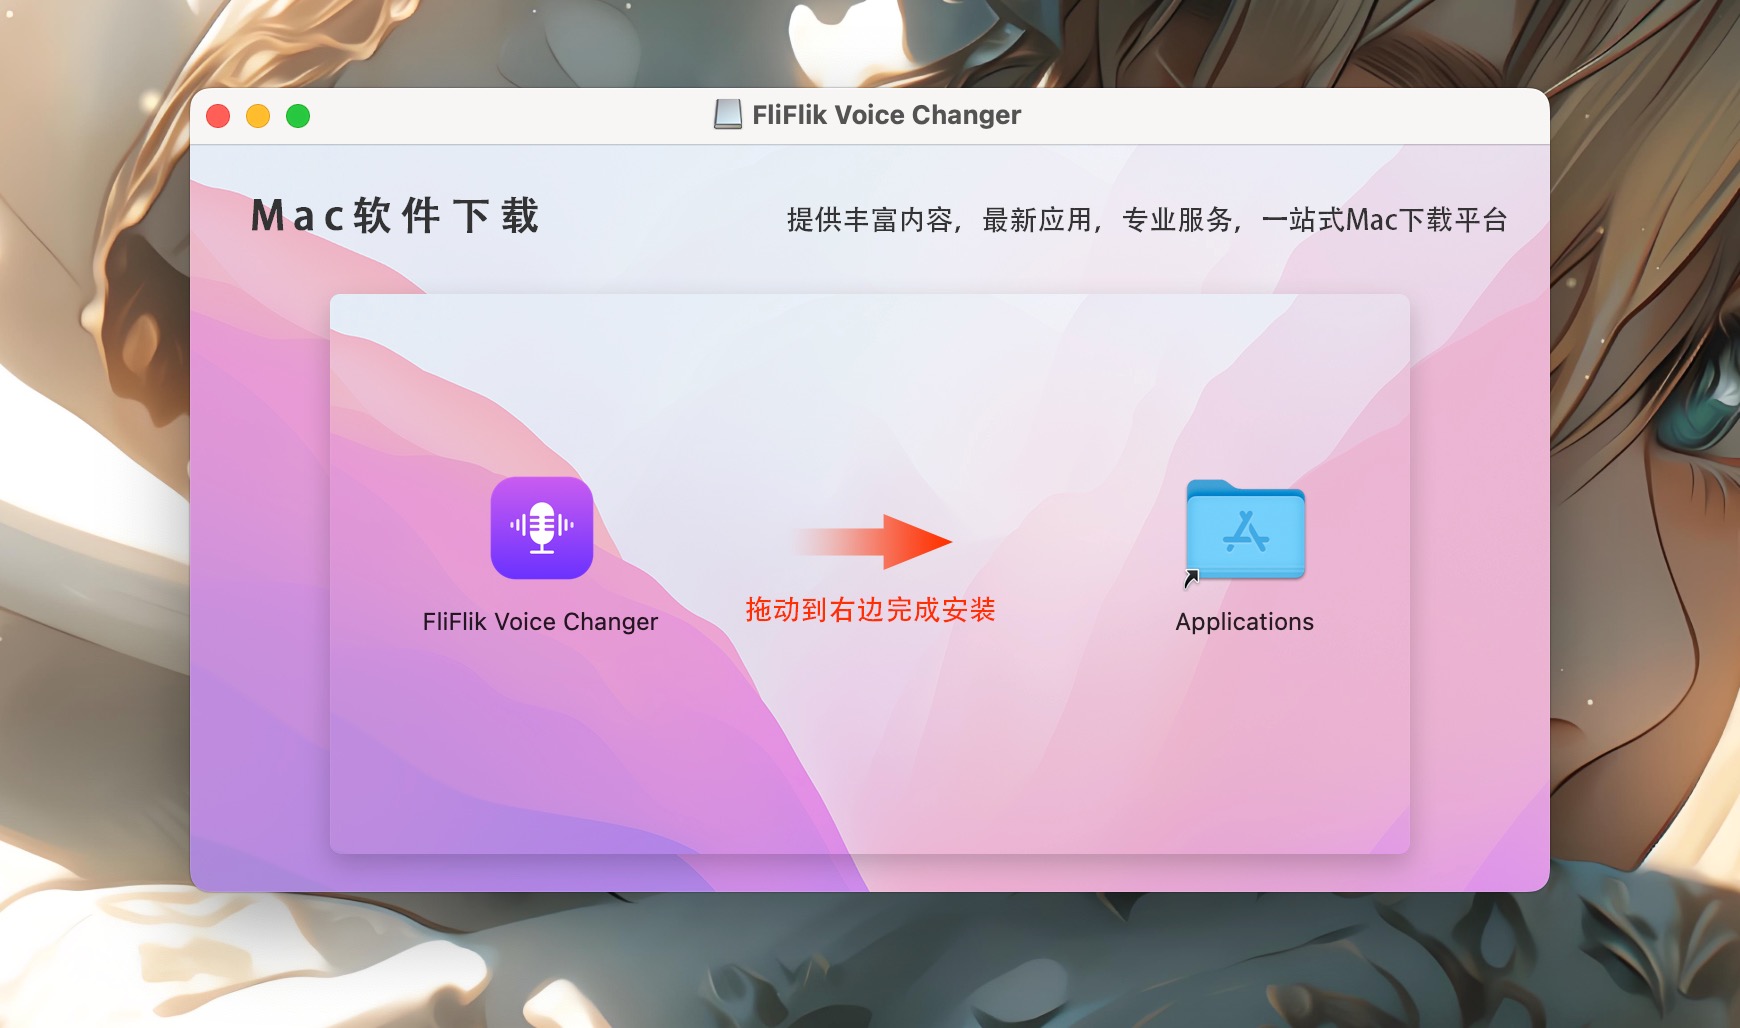The width and height of the screenshot is (1740, 1028).
Task: Select the purple FliFlik Voice Changer microphone icon
Action: (x=541, y=528)
